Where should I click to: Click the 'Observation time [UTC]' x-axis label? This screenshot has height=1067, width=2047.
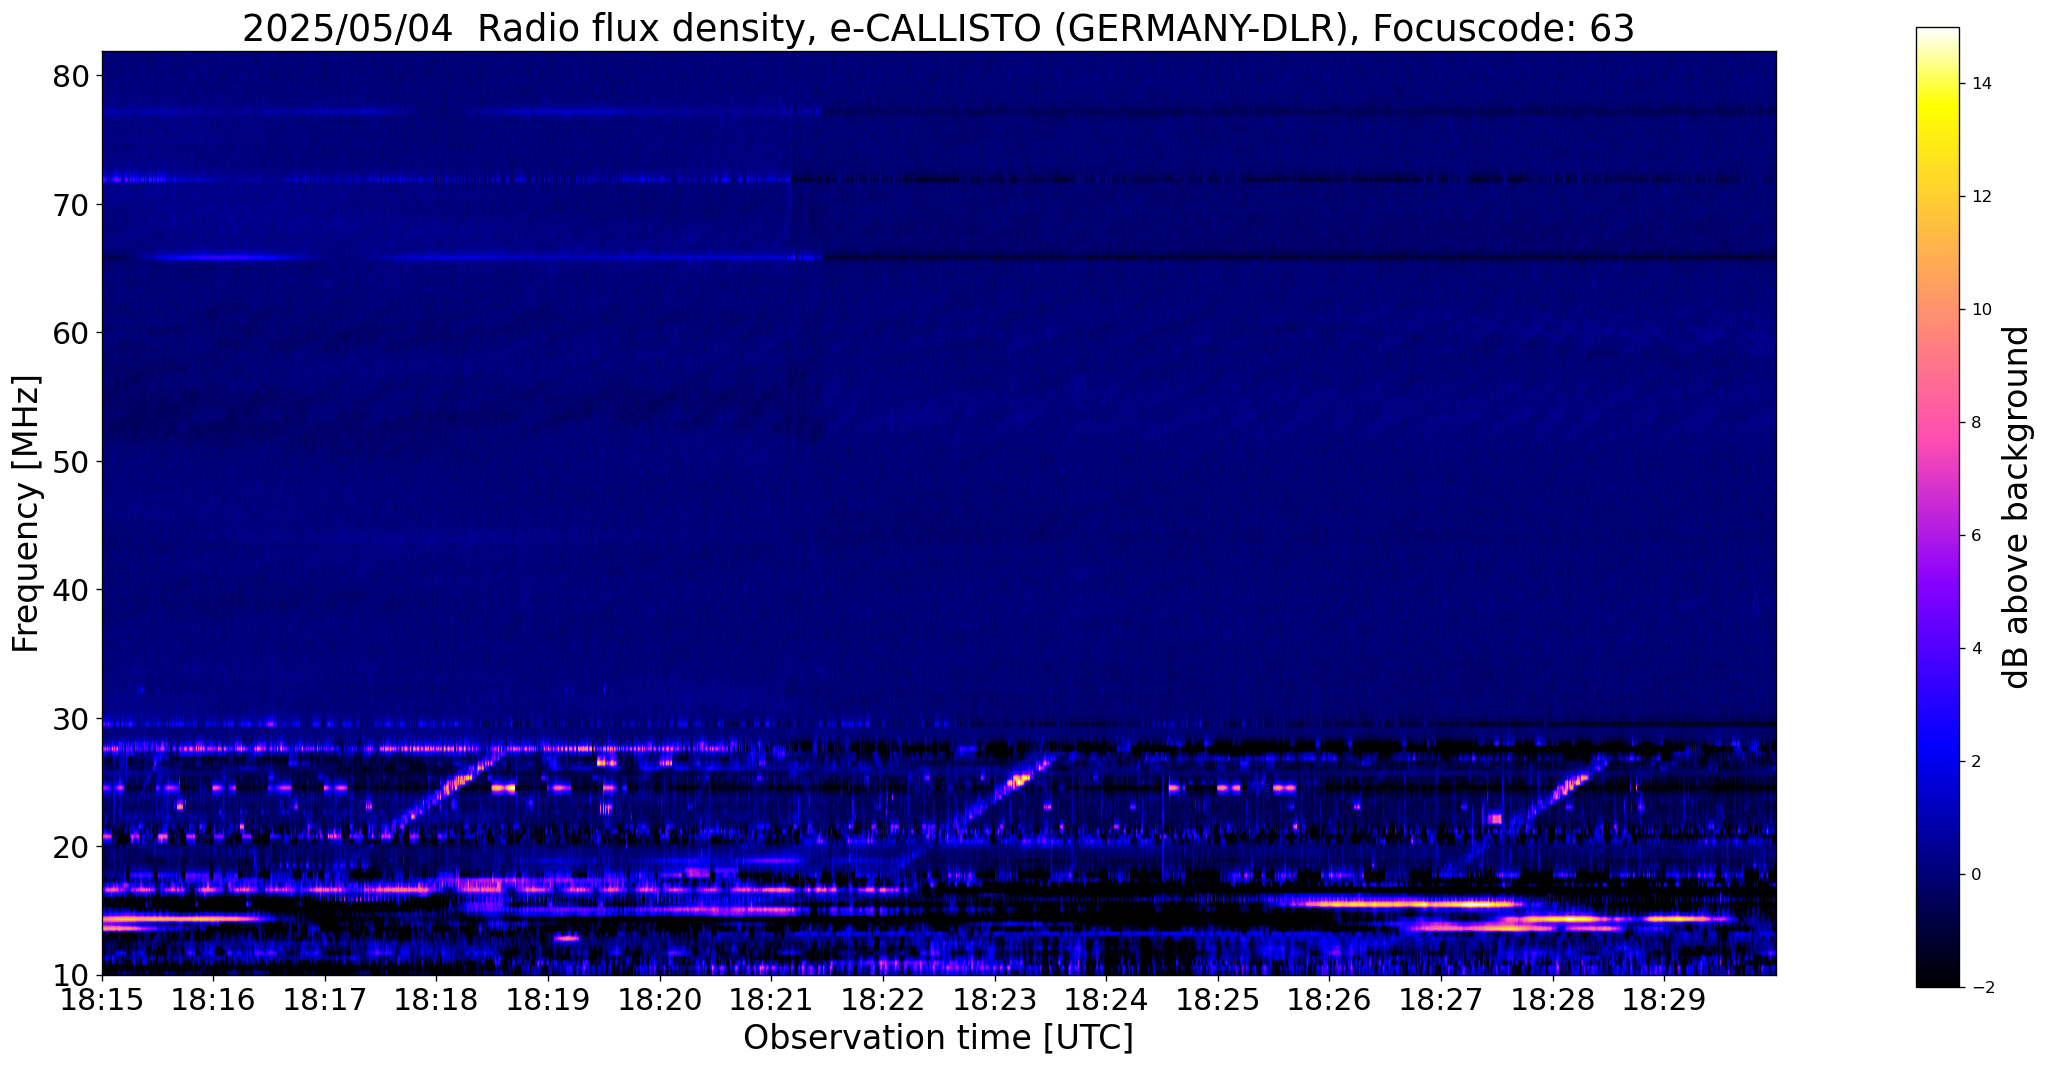(x=938, y=1038)
